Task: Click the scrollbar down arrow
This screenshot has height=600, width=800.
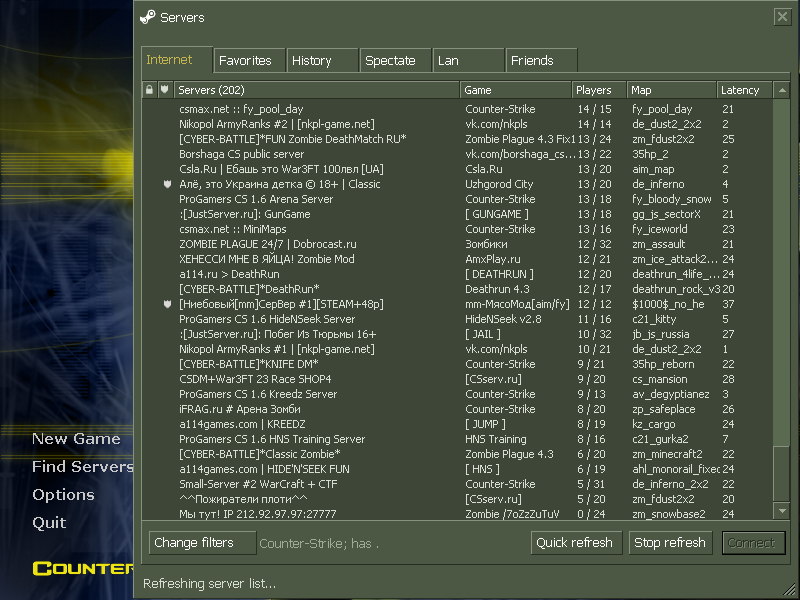Action: 782,510
